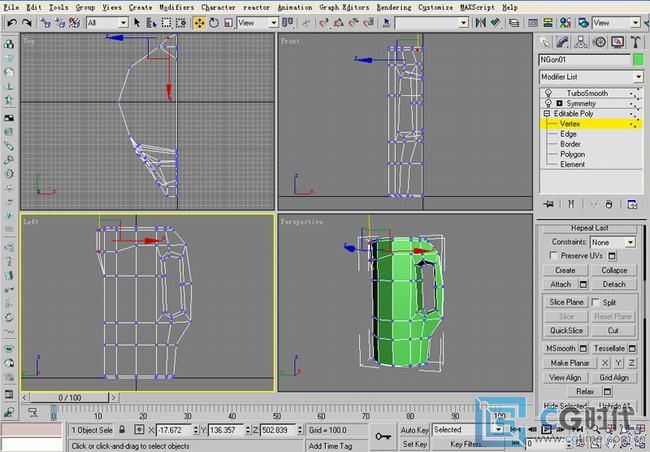
Task: Open Configure Modifier Sets icon
Action: 632,204
